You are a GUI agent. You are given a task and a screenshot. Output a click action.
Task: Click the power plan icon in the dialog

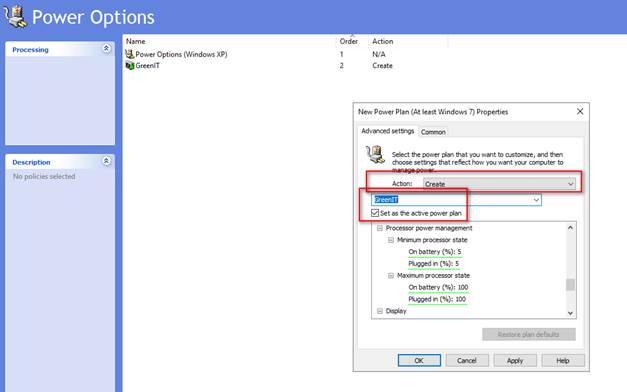(x=375, y=154)
